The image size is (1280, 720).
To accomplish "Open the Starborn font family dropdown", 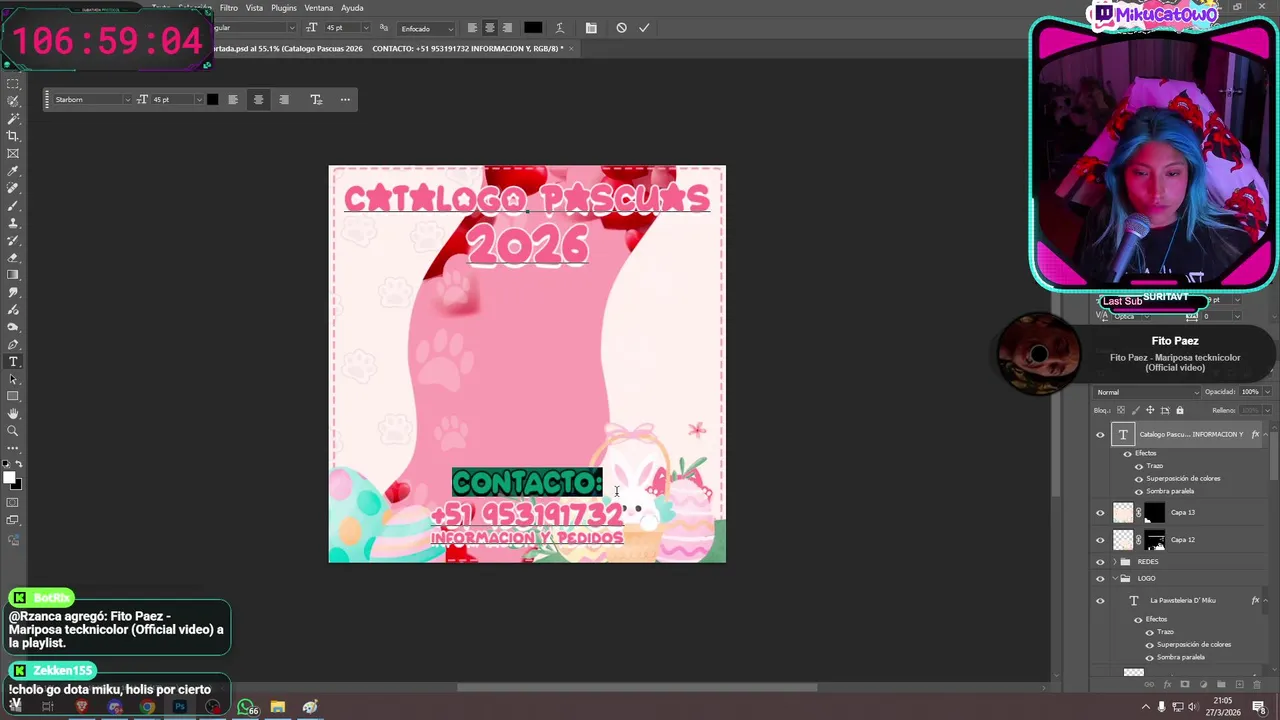I will tap(127, 99).
